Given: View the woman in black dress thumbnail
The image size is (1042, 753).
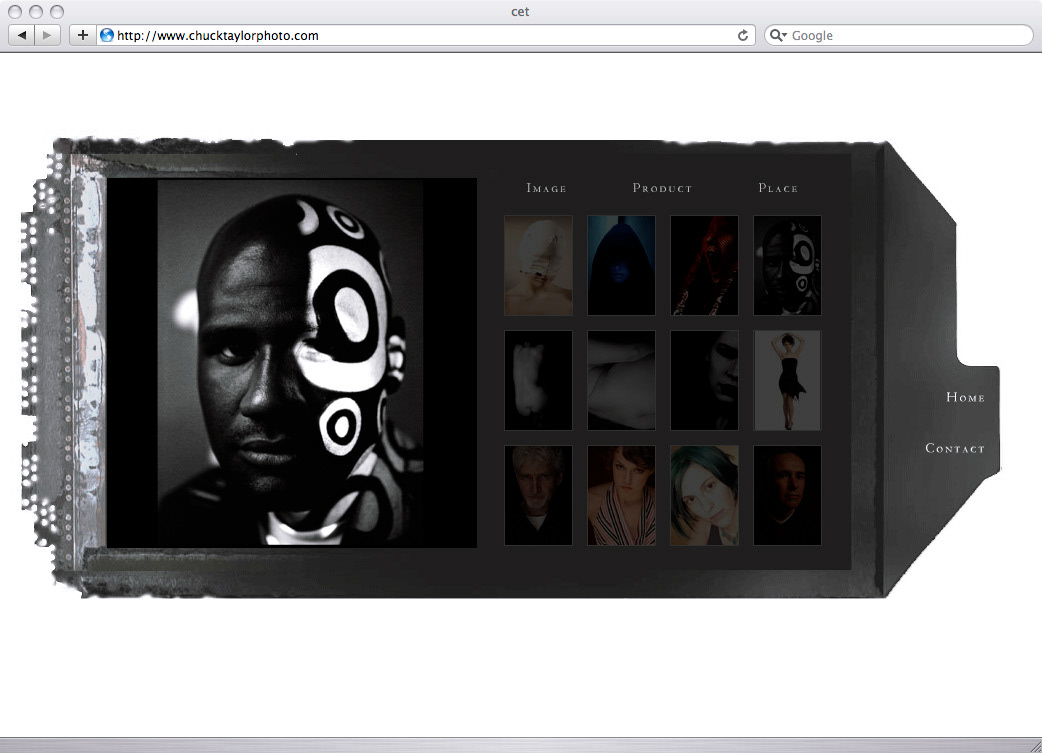Looking at the screenshot, I should [787, 380].
